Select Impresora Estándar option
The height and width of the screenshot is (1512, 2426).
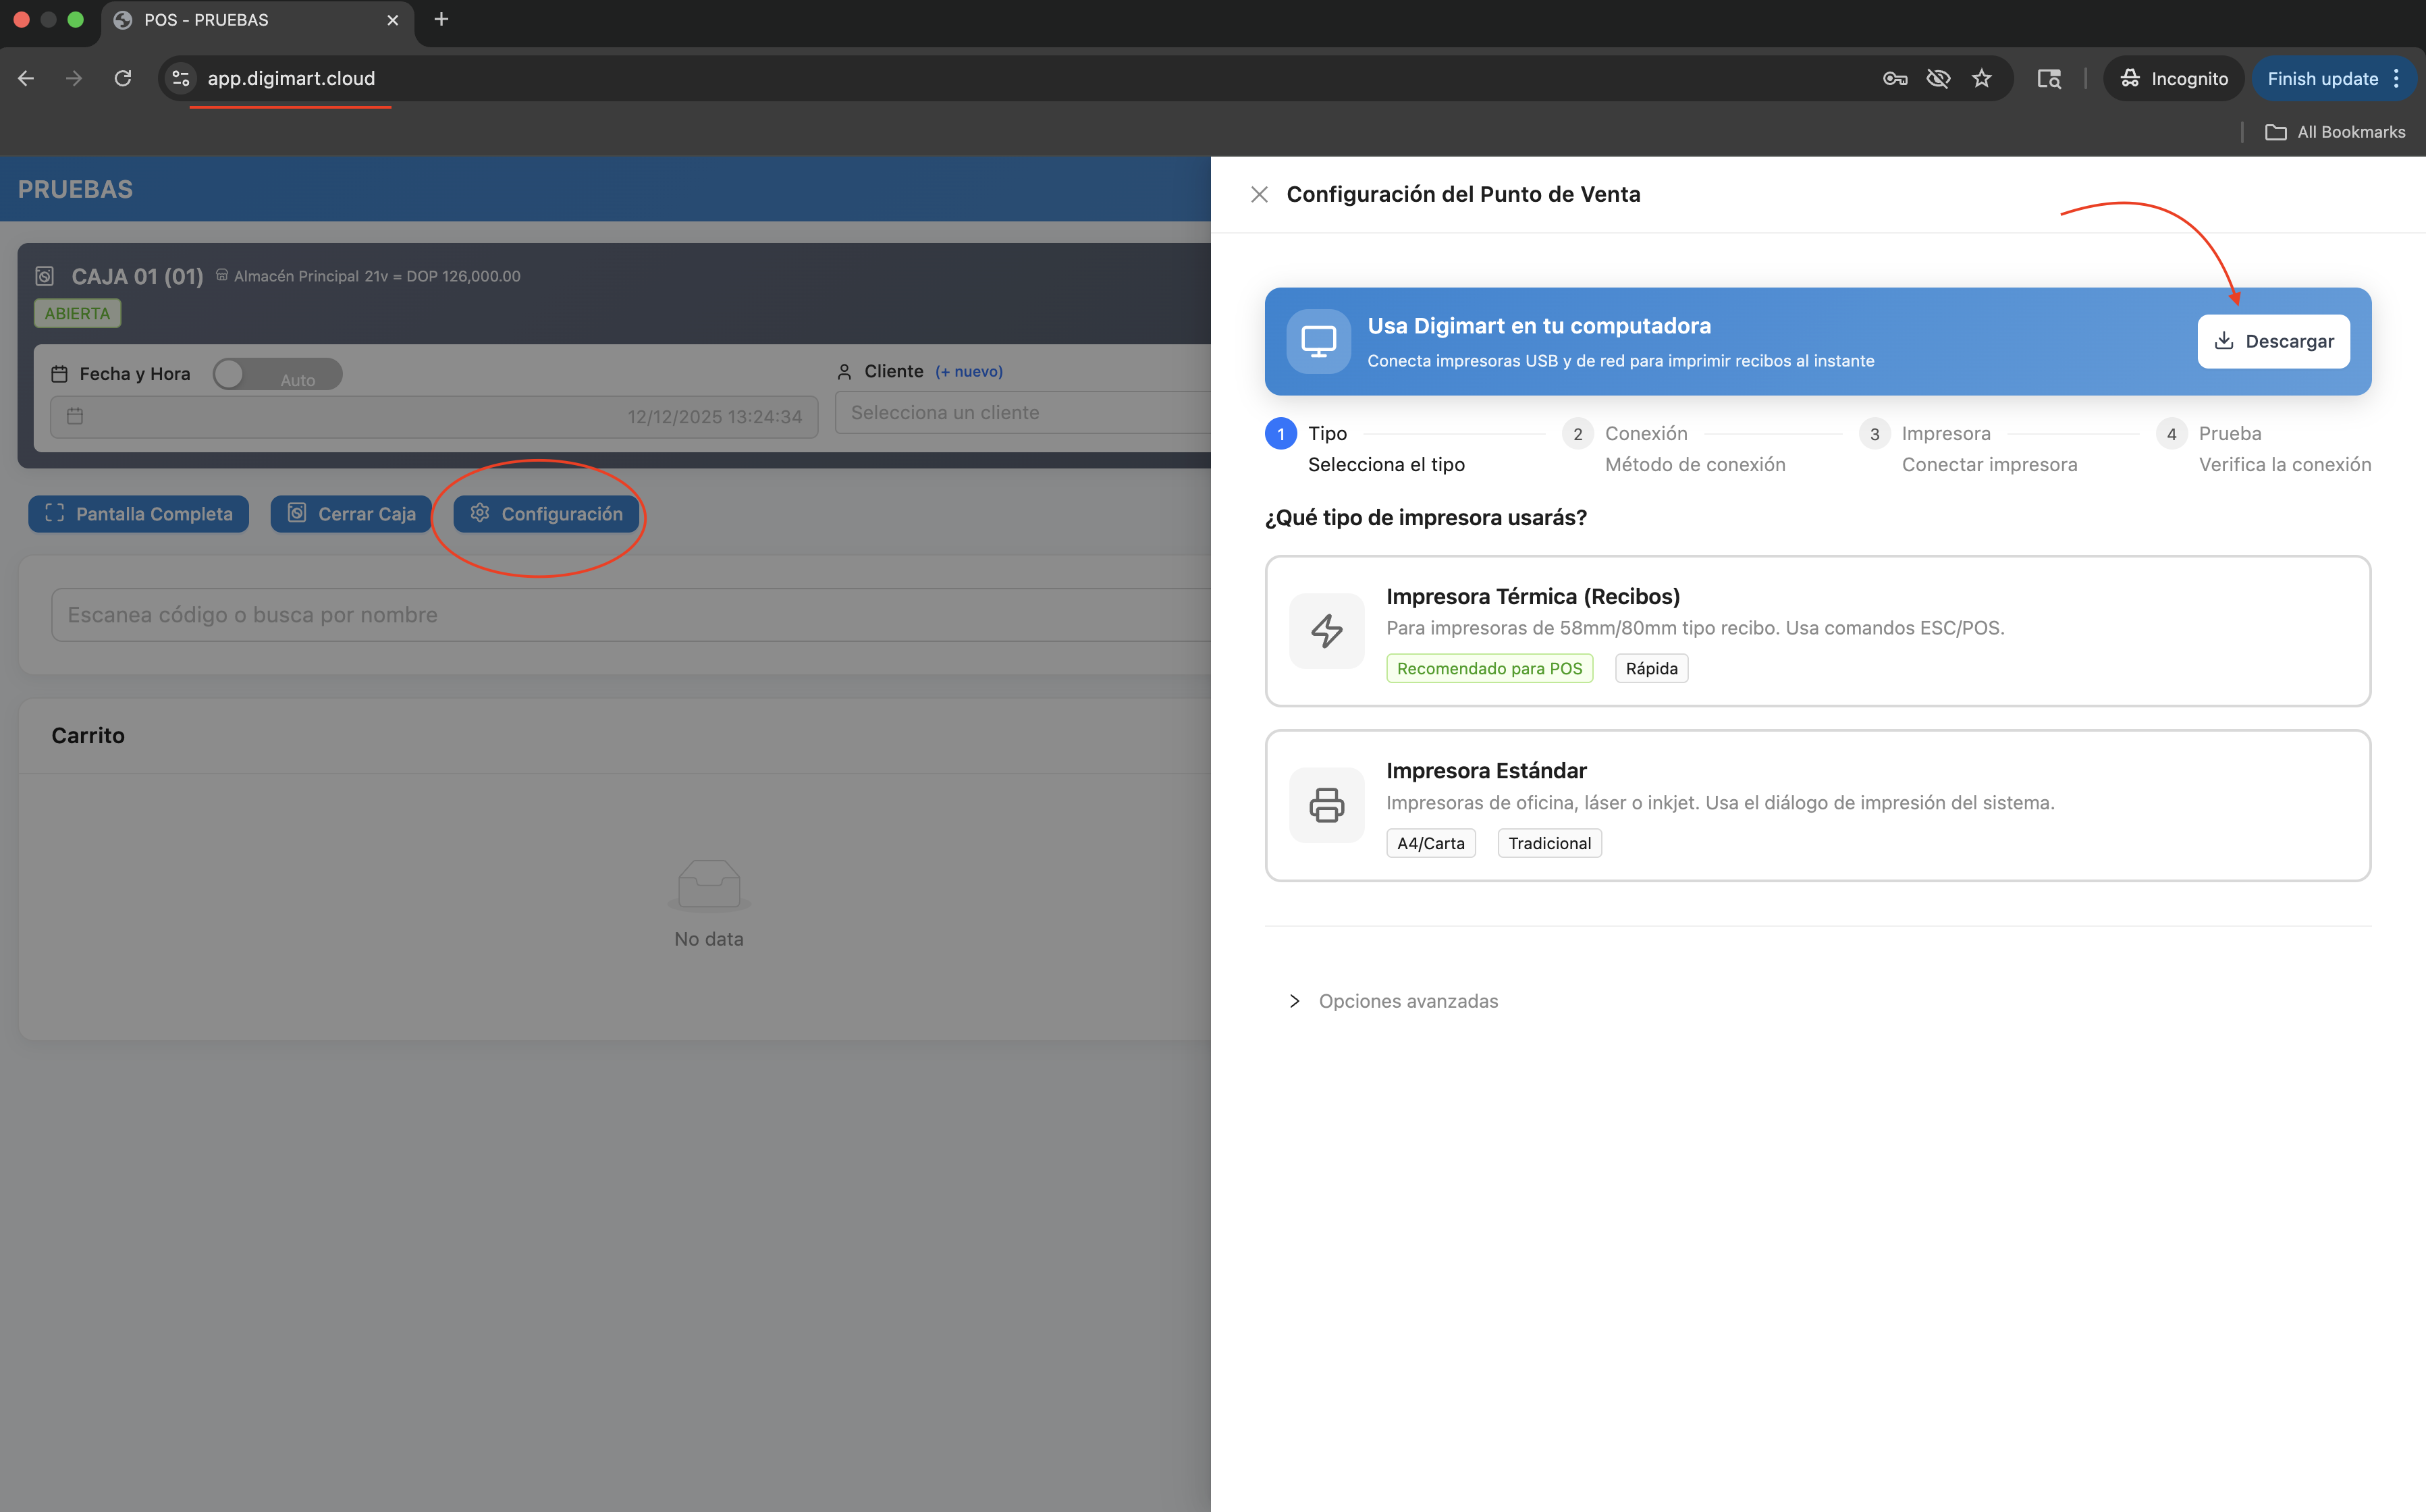point(1817,805)
